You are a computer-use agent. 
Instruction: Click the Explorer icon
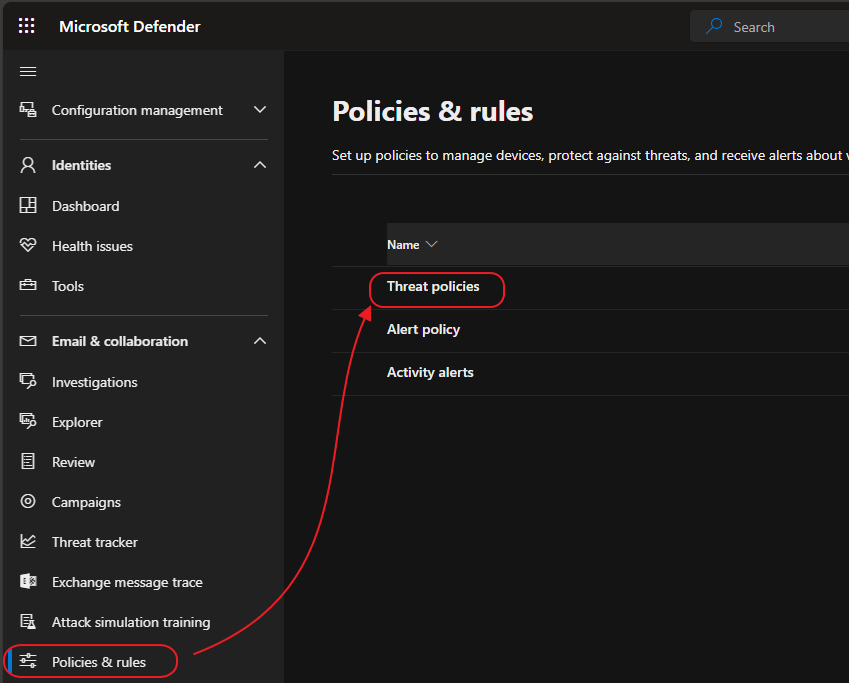(28, 421)
